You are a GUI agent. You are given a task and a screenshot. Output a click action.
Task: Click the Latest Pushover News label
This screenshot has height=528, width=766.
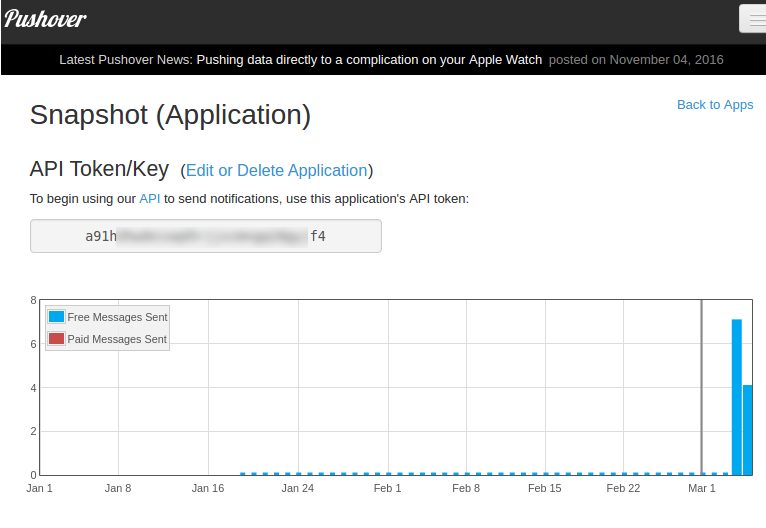[x=126, y=60]
